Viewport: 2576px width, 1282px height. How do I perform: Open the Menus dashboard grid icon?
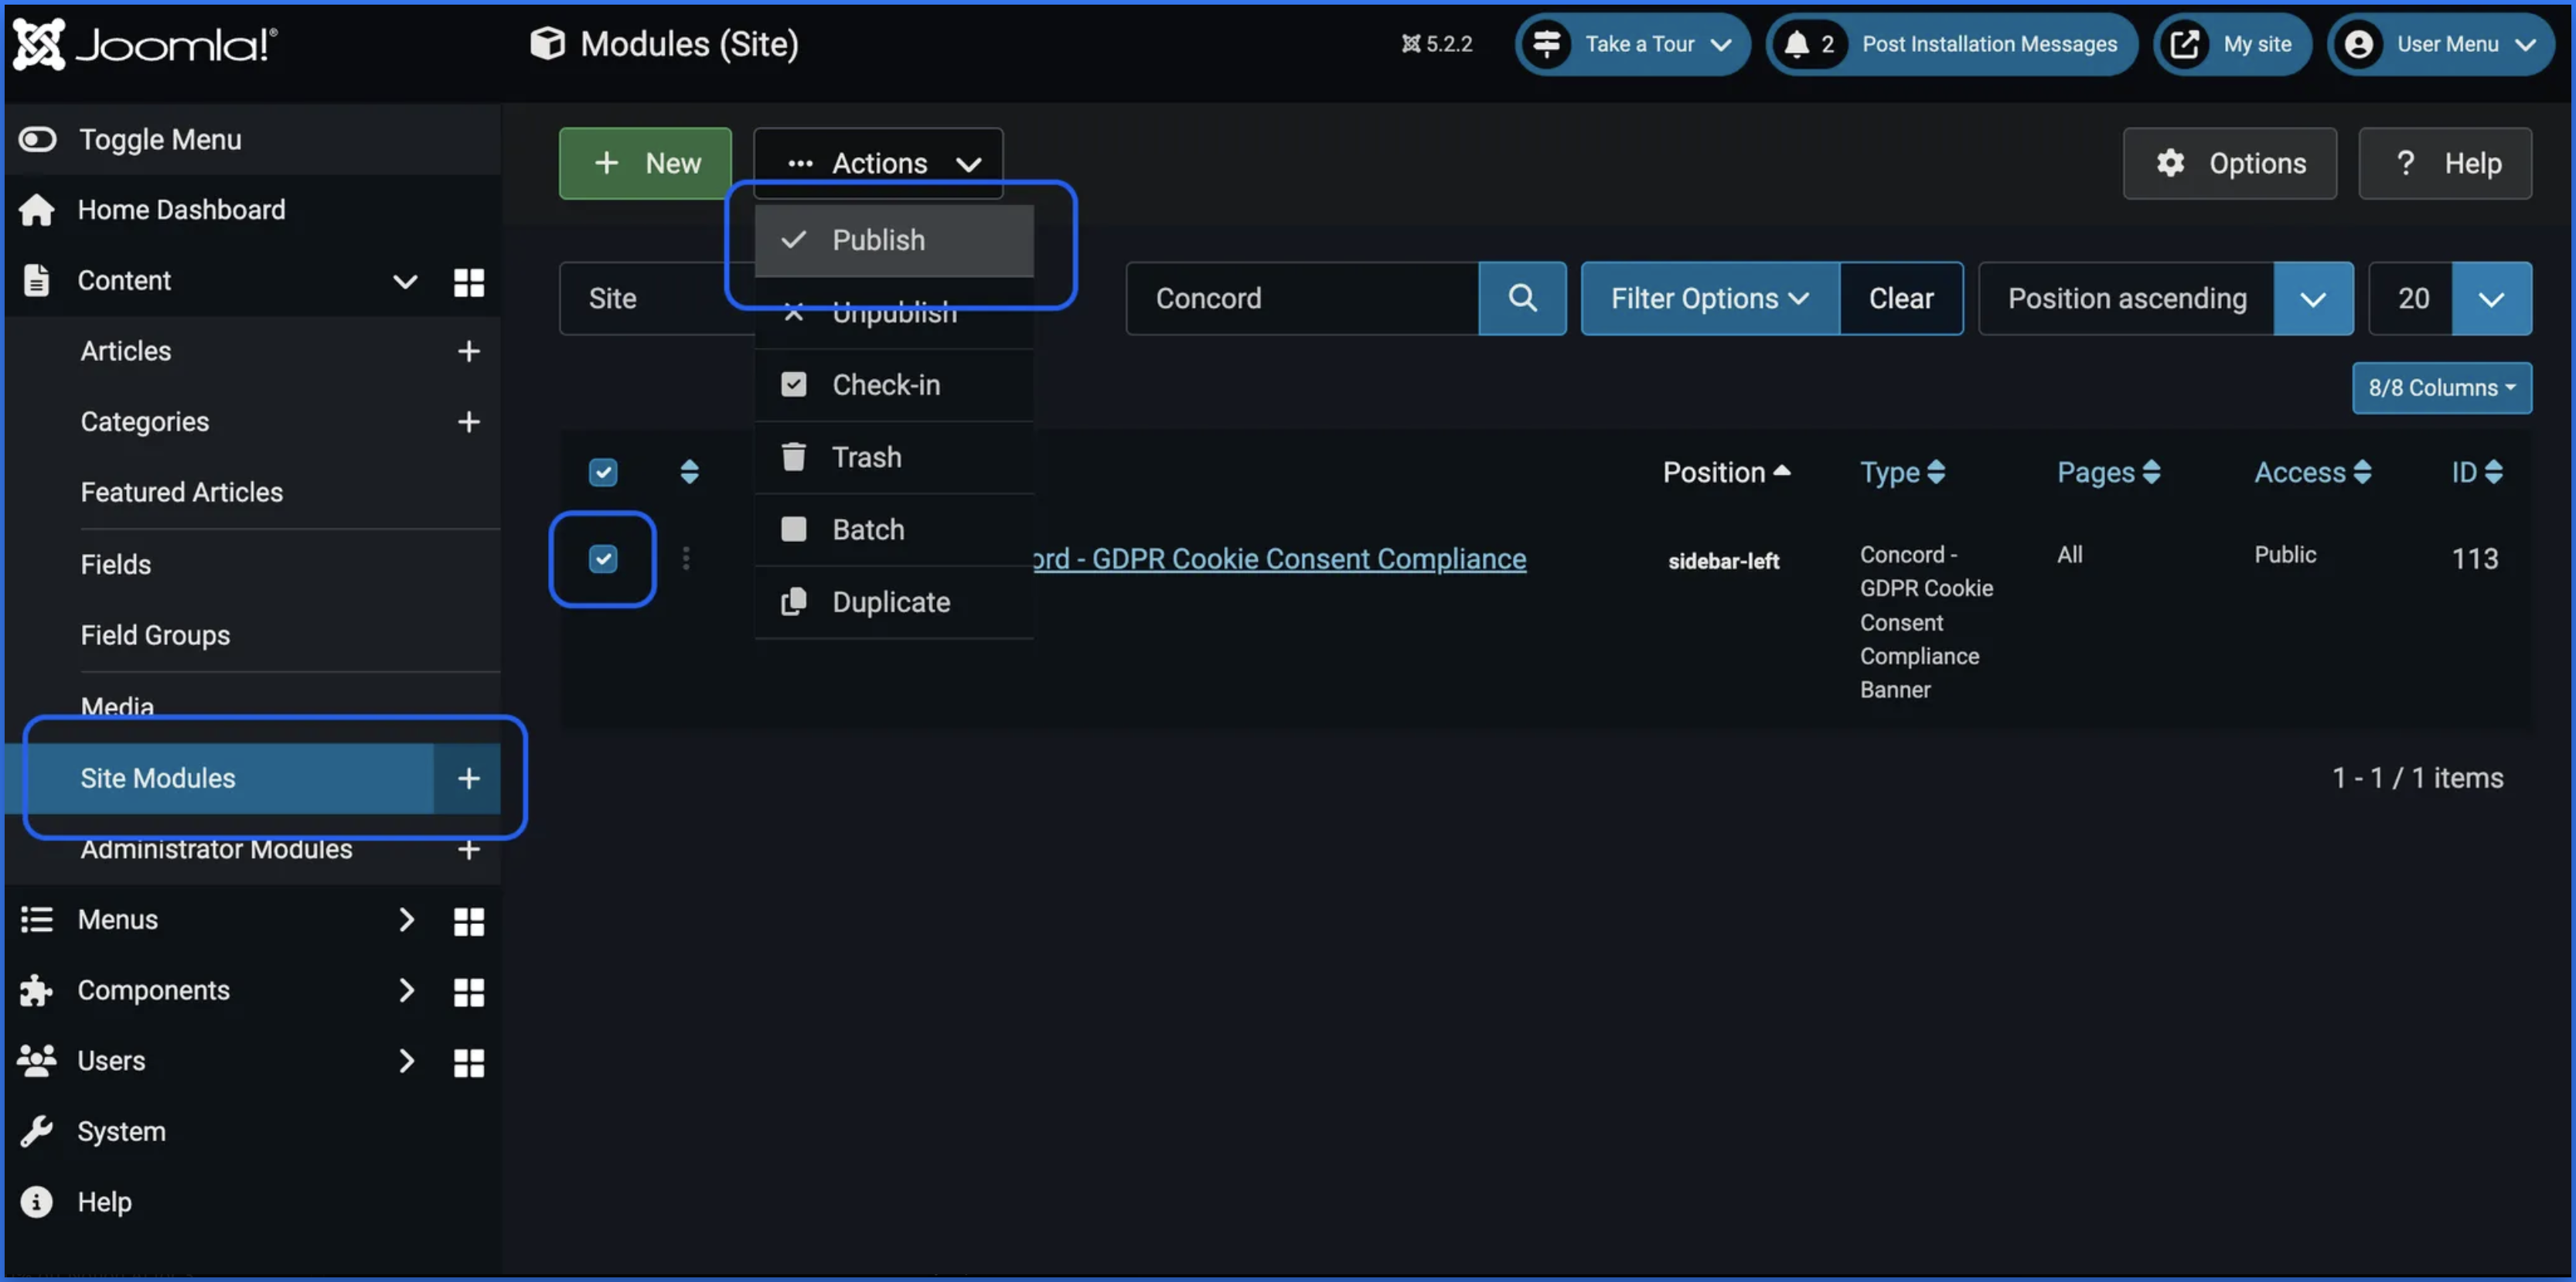tap(469, 921)
